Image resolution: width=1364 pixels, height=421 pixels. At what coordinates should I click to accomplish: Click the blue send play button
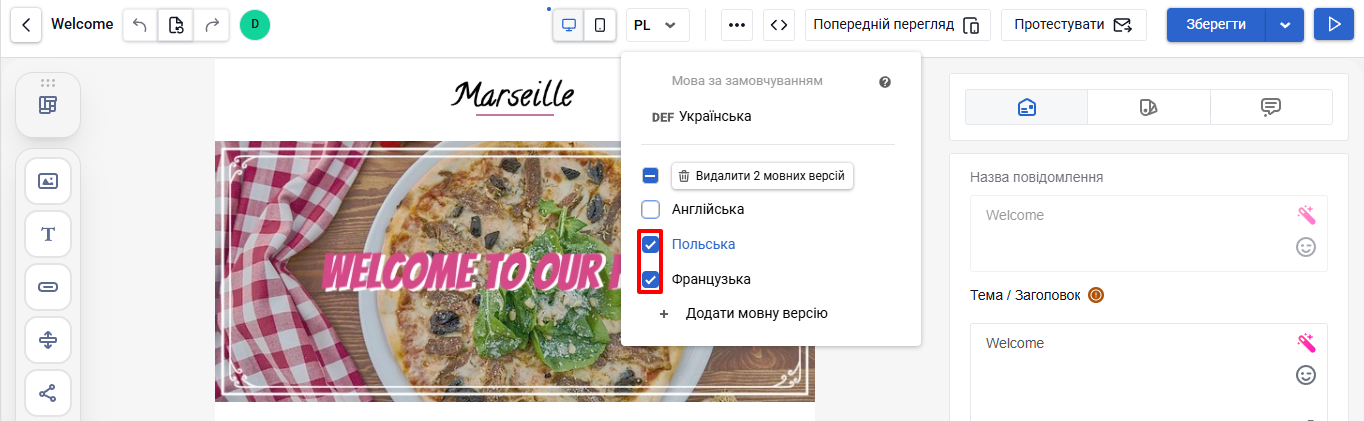(1333, 25)
